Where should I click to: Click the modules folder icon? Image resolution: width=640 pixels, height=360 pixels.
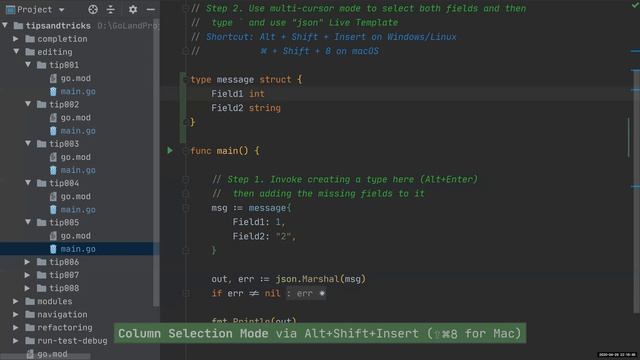click(30, 301)
